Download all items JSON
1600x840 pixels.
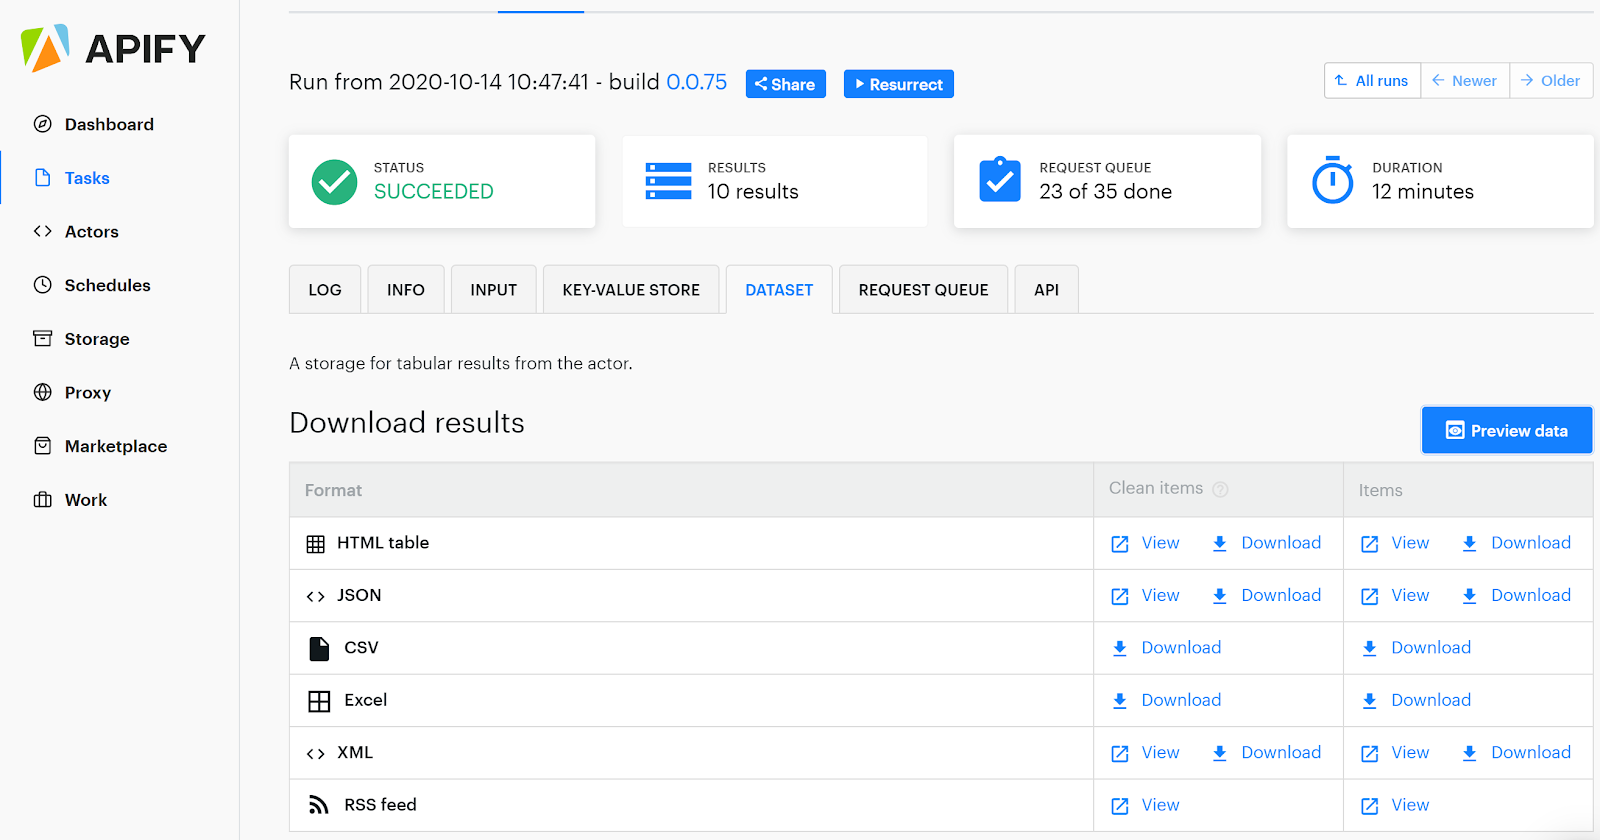coord(1516,595)
